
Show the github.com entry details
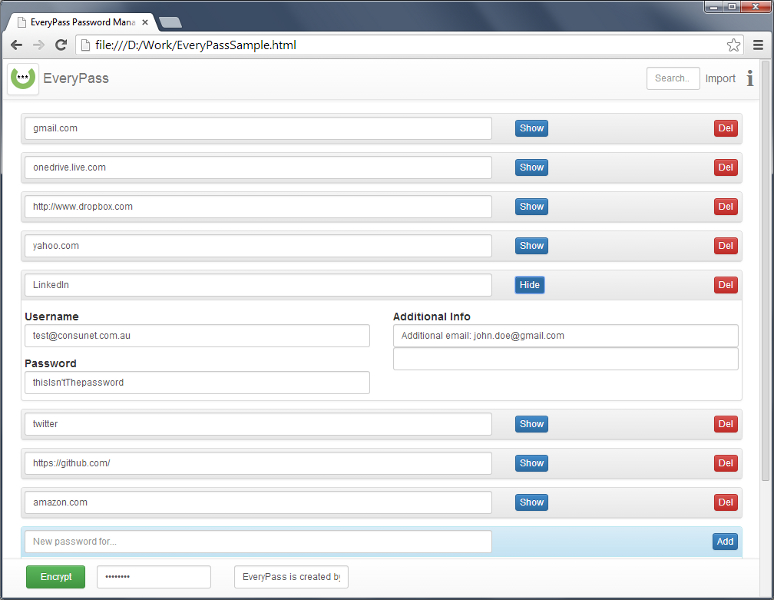tap(531, 463)
